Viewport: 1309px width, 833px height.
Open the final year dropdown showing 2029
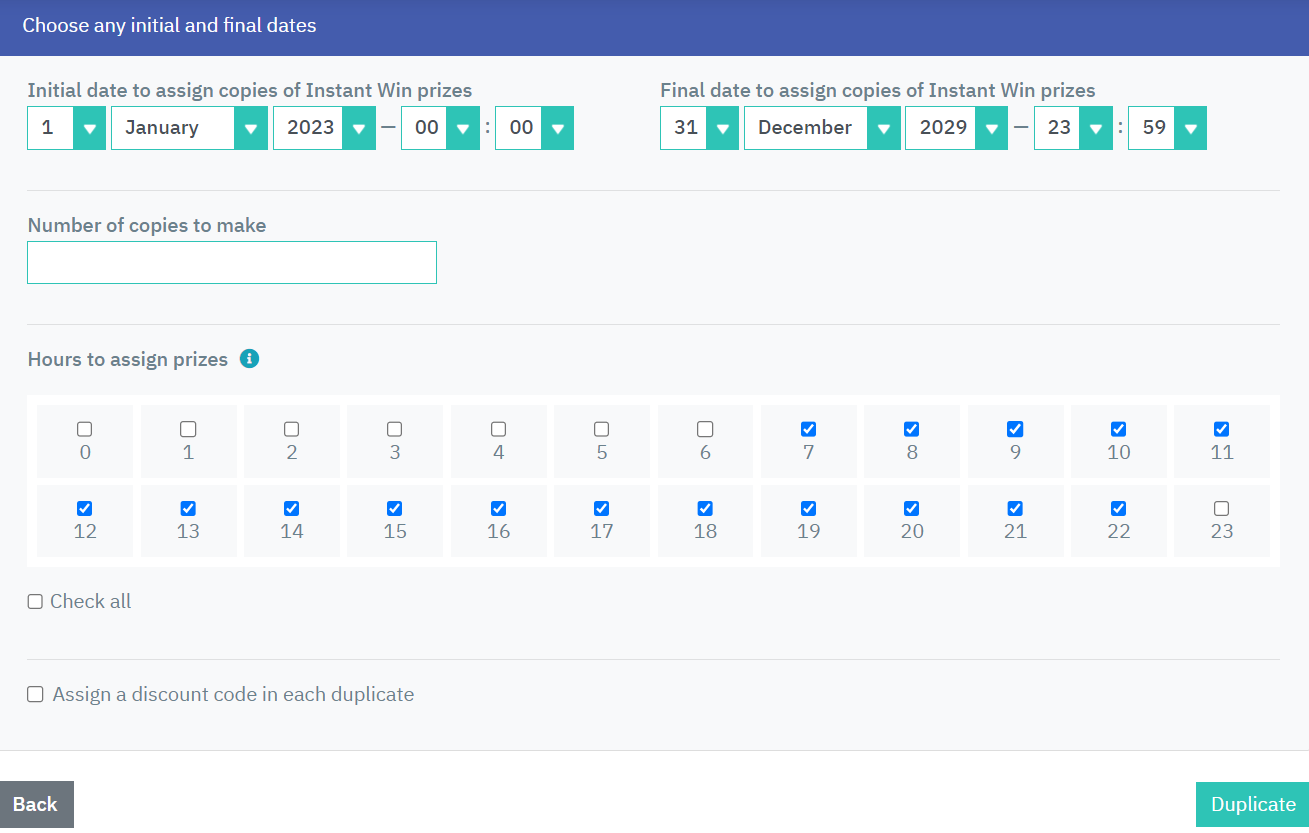[x=956, y=128]
